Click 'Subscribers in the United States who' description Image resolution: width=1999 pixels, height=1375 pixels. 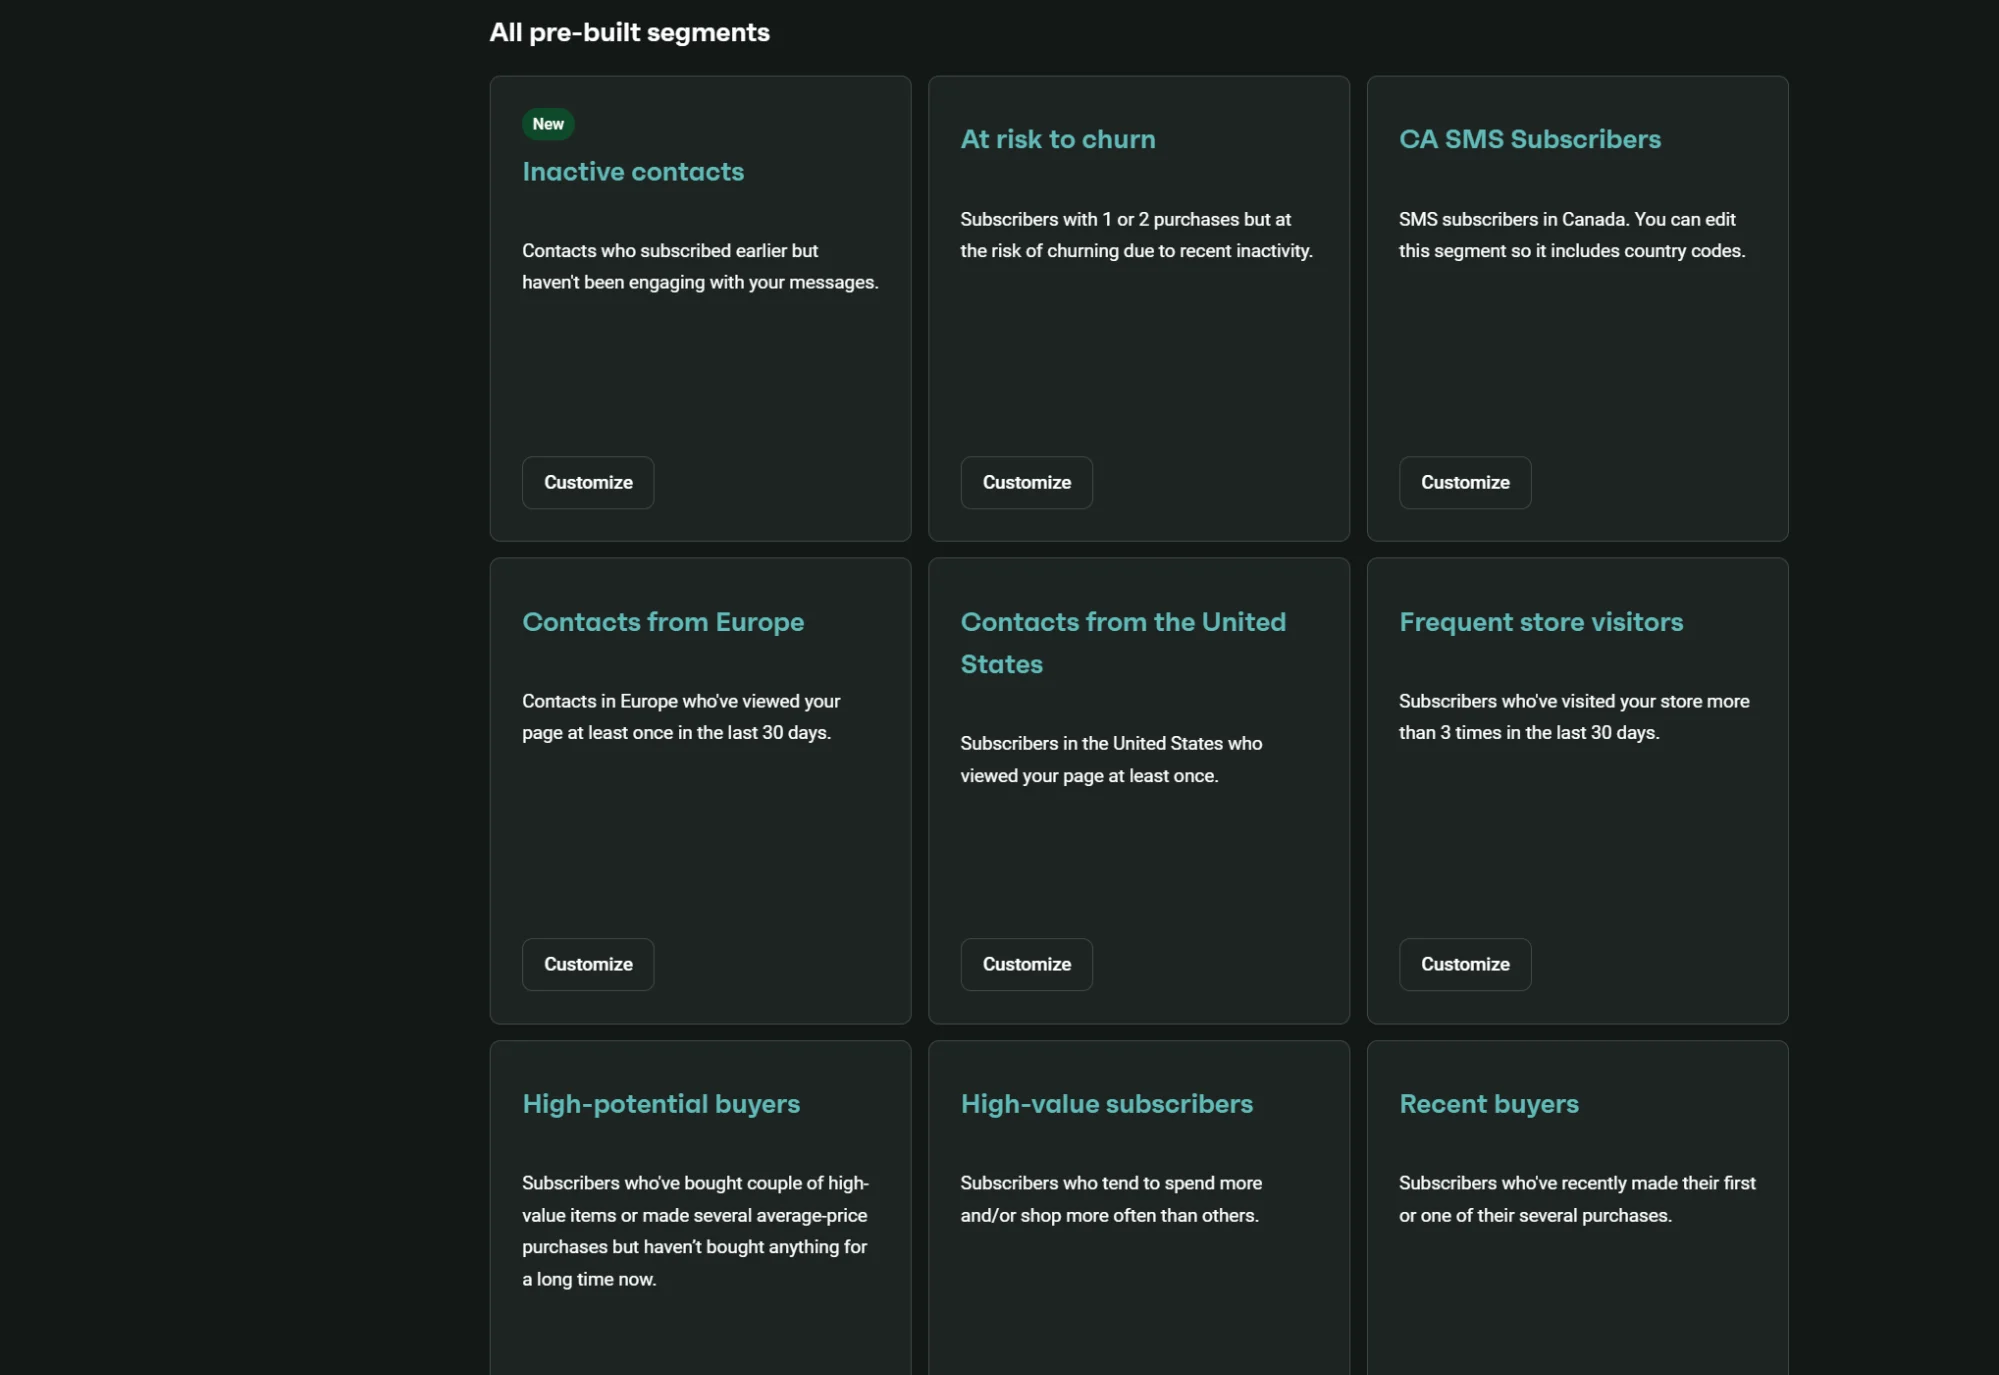click(1111, 760)
